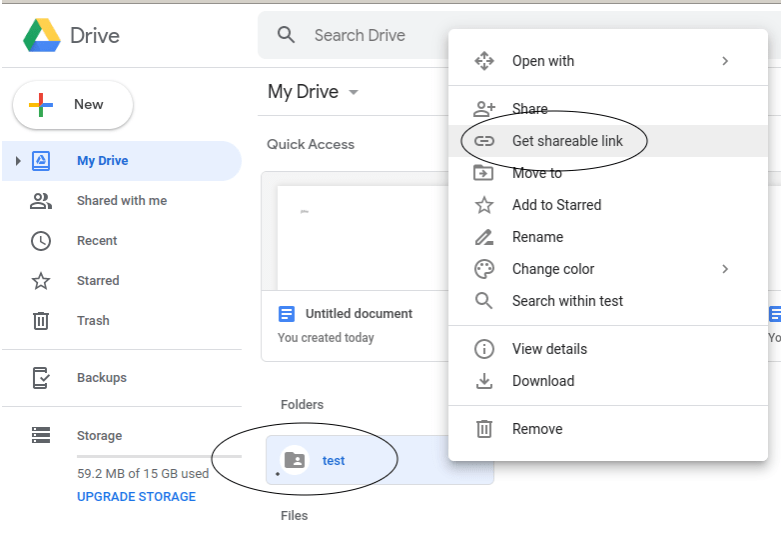Click the Trash bin icon in sidebar

pyautogui.click(x=41, y=321)
